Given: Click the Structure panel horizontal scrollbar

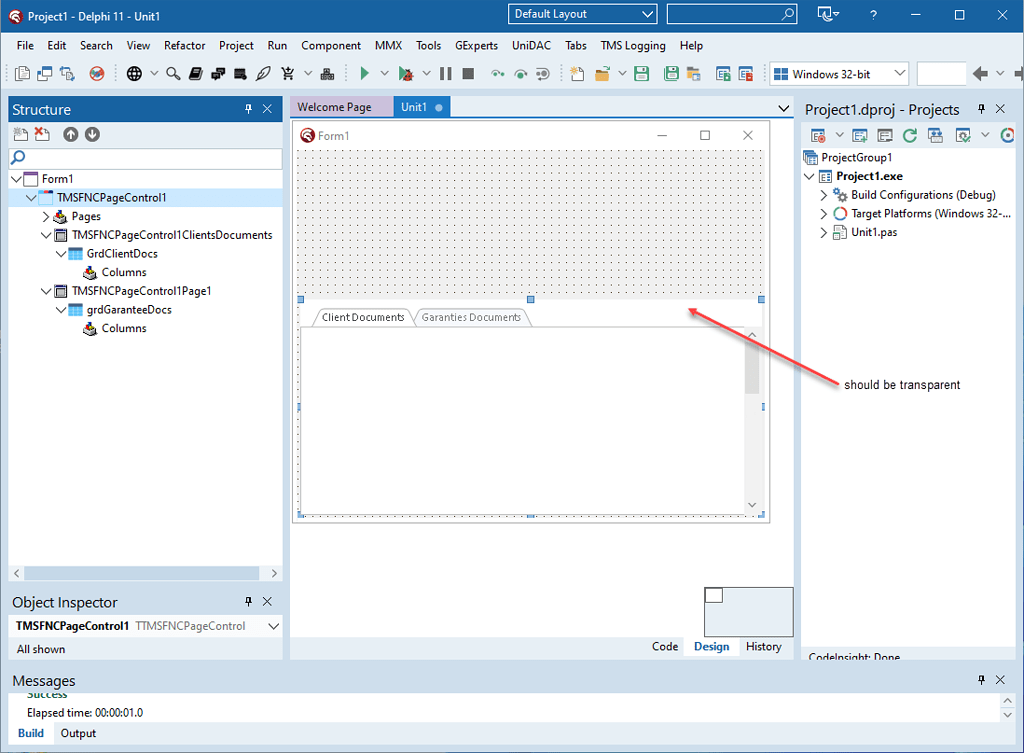Looking at the screenshot, I should point(142,573).
